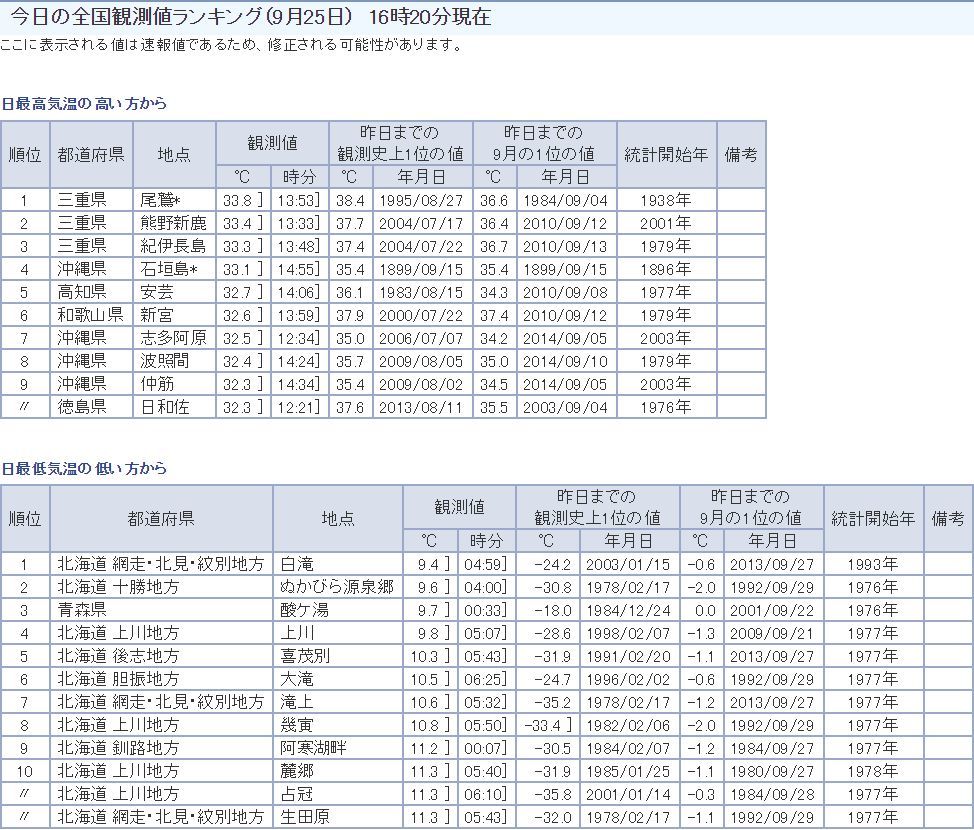Select the '北海道 十勝地方' cell
Viewport: 974px width, 830px height.
(x=162, y=587)
